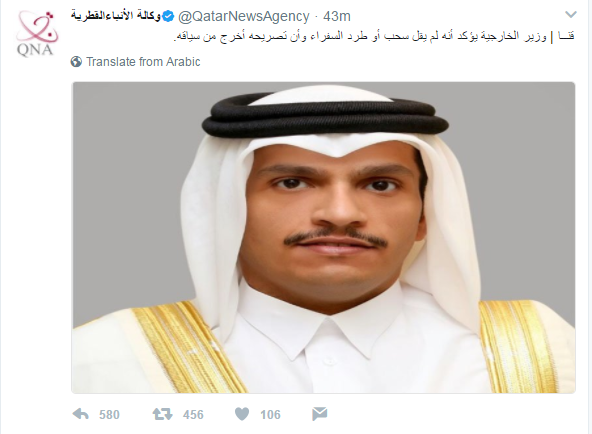Click the Arabic account display name

115,16
